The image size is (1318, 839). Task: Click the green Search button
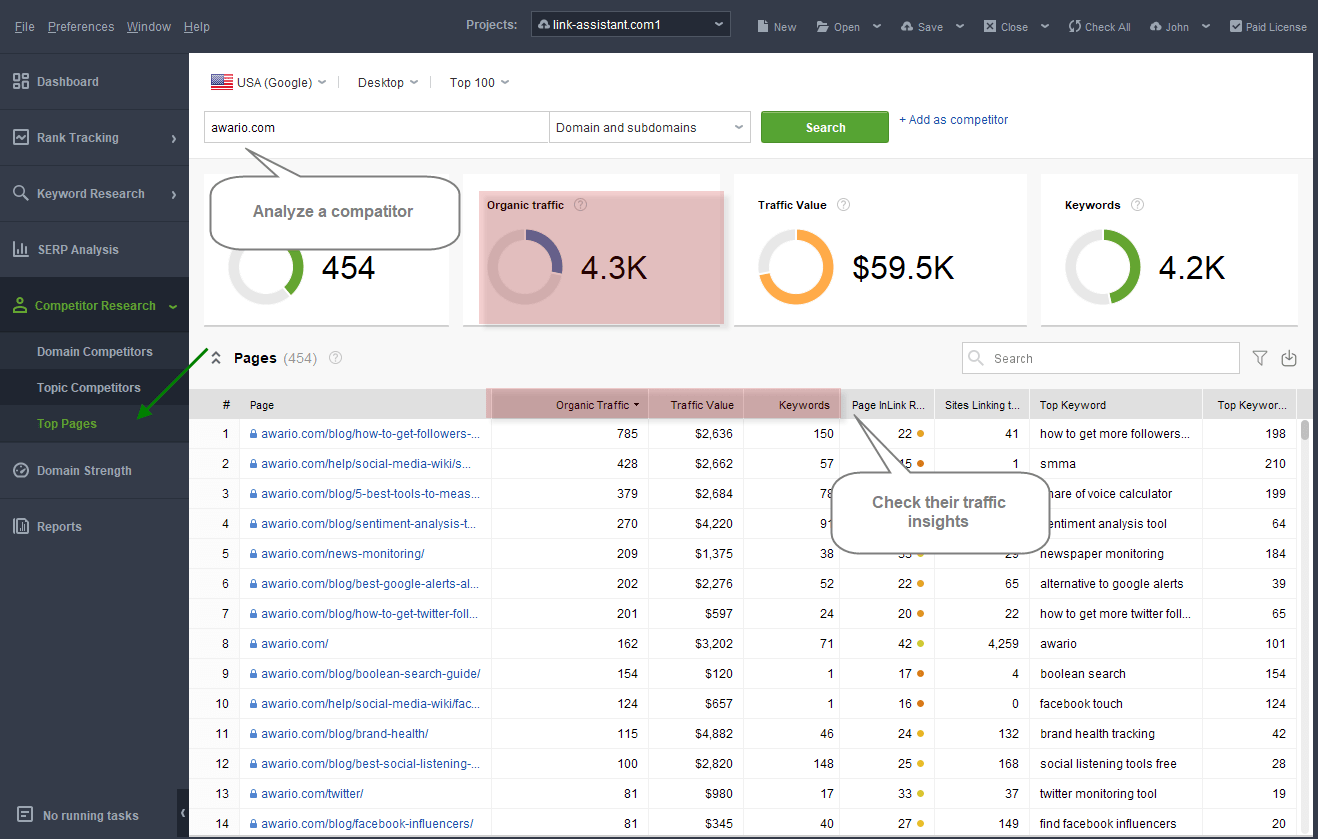[825, 127]
